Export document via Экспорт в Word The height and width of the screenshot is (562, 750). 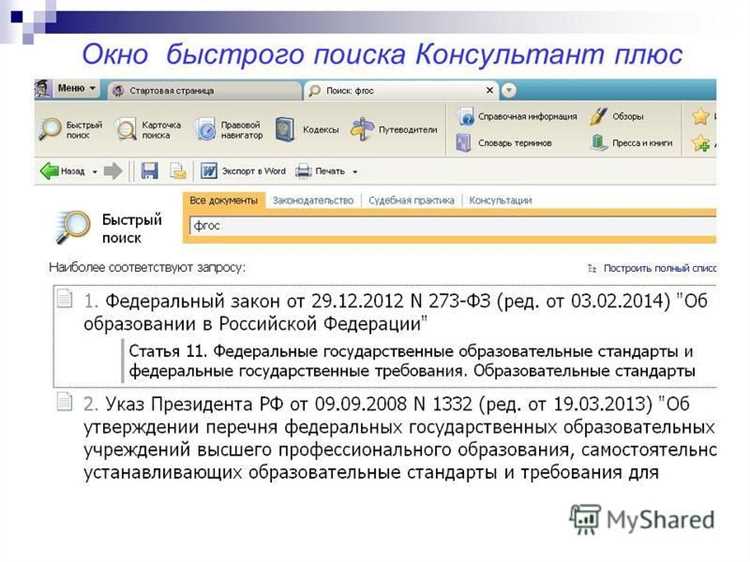243,171
